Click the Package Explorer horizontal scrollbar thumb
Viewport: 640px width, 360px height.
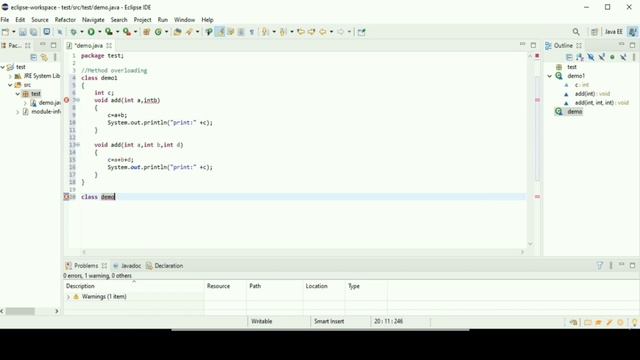pyautogui.click(x=20, y=311)
